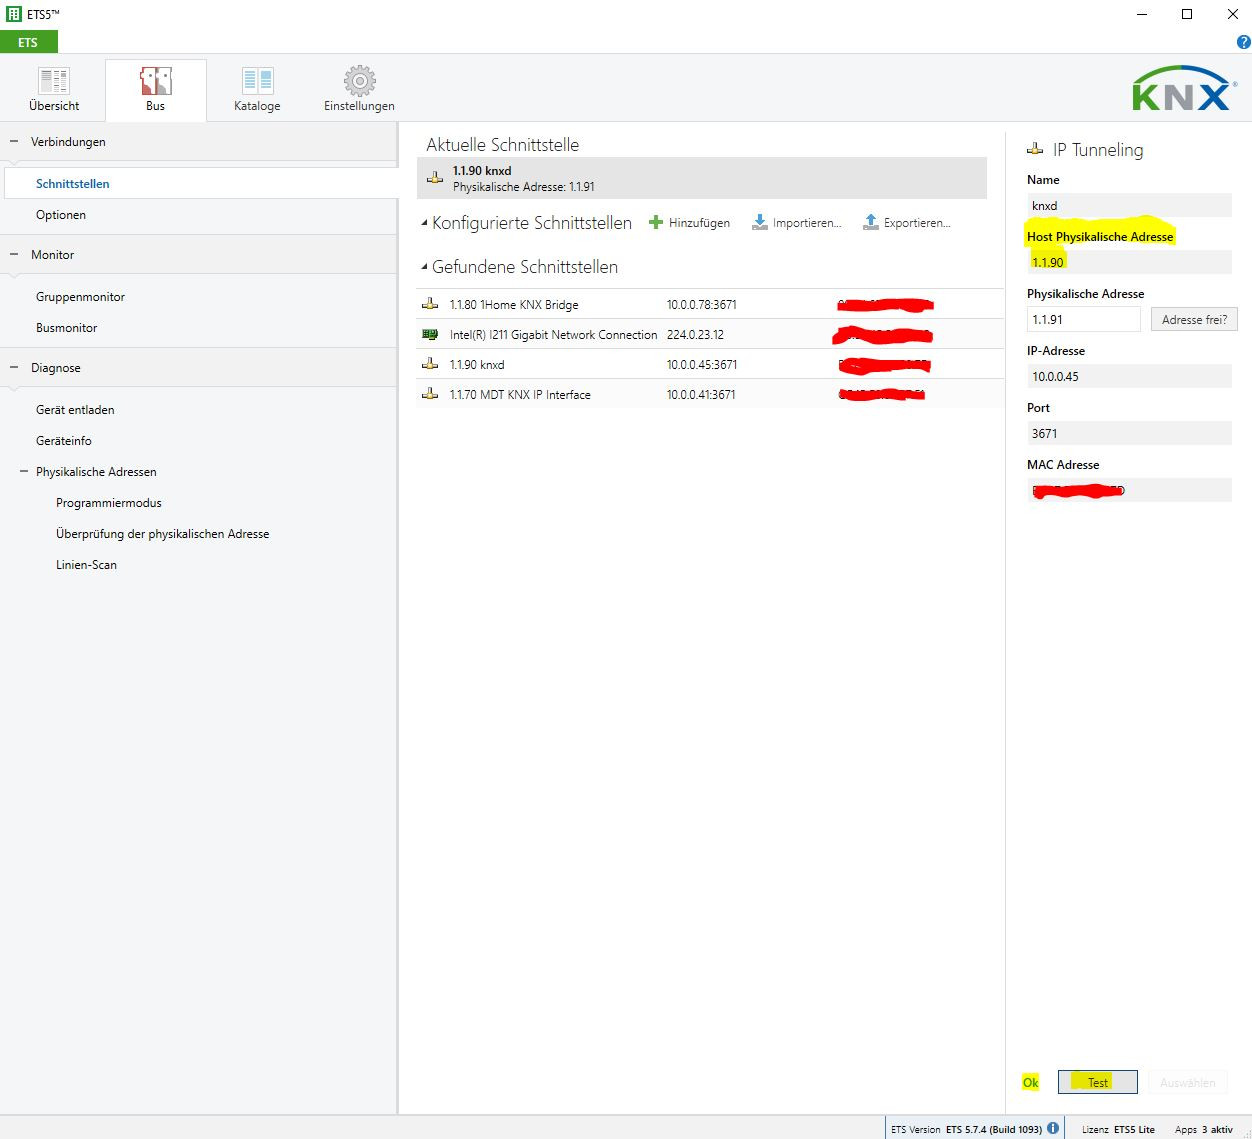
Task: Click the green plus Hinzufügen icon
Action: (656, 222)
